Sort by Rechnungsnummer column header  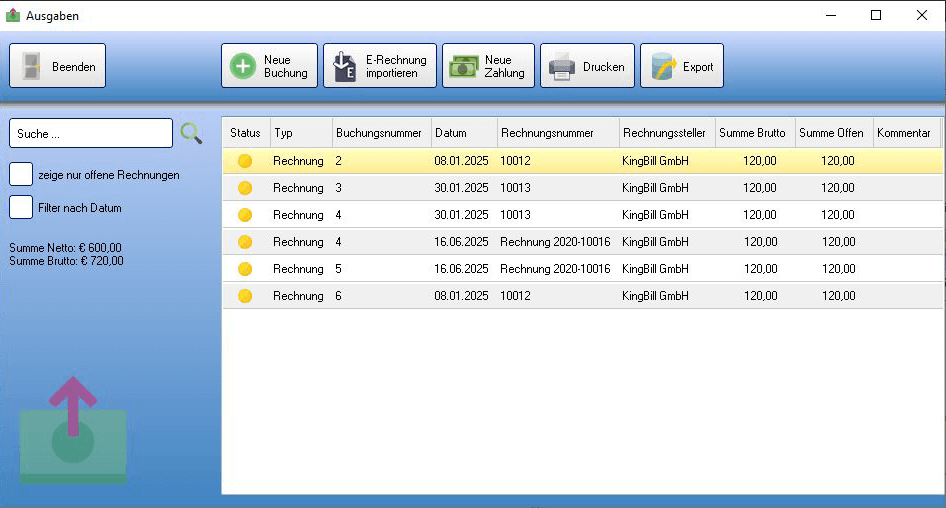pos(558,133)
